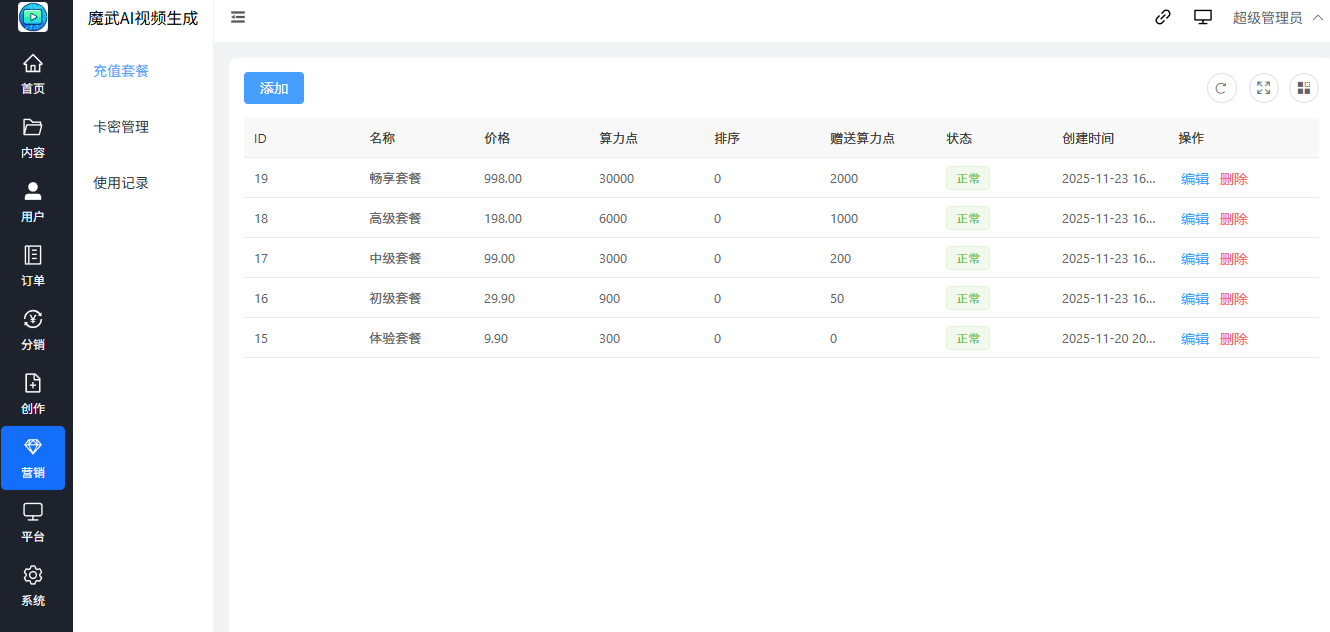This screenshot has height=632, width=1330.
Task: Click the 添加 button
Action: 273,88
